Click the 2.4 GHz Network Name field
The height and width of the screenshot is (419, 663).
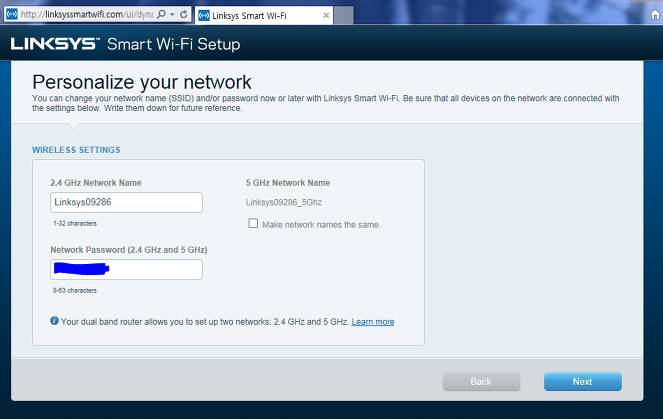tap(126, 202)
